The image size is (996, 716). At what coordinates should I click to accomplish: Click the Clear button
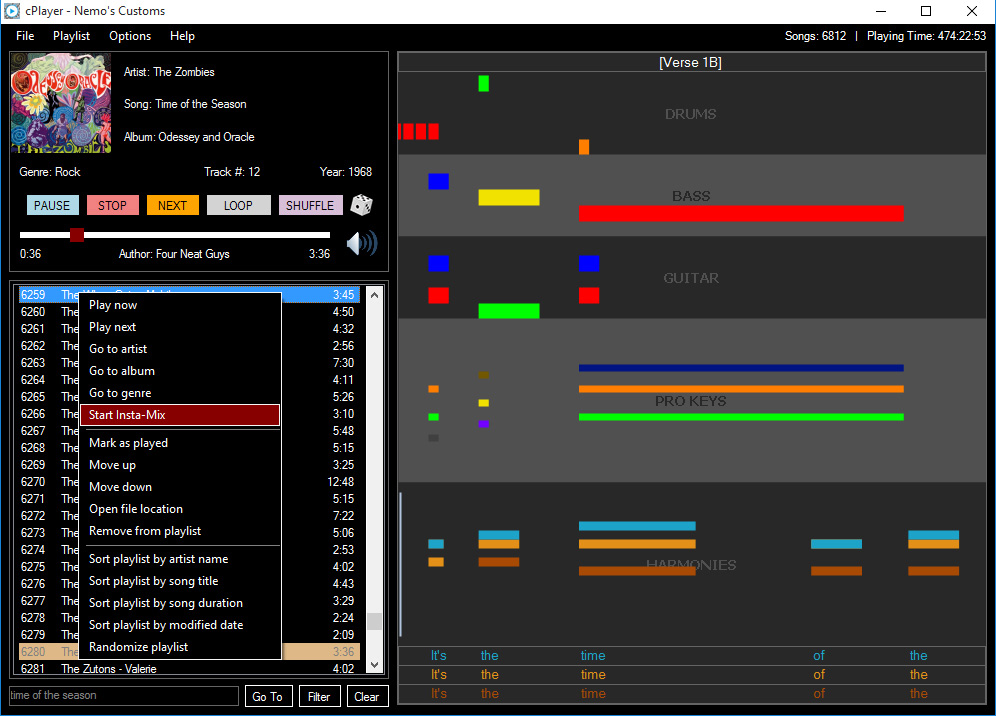(x=367, y=696)
